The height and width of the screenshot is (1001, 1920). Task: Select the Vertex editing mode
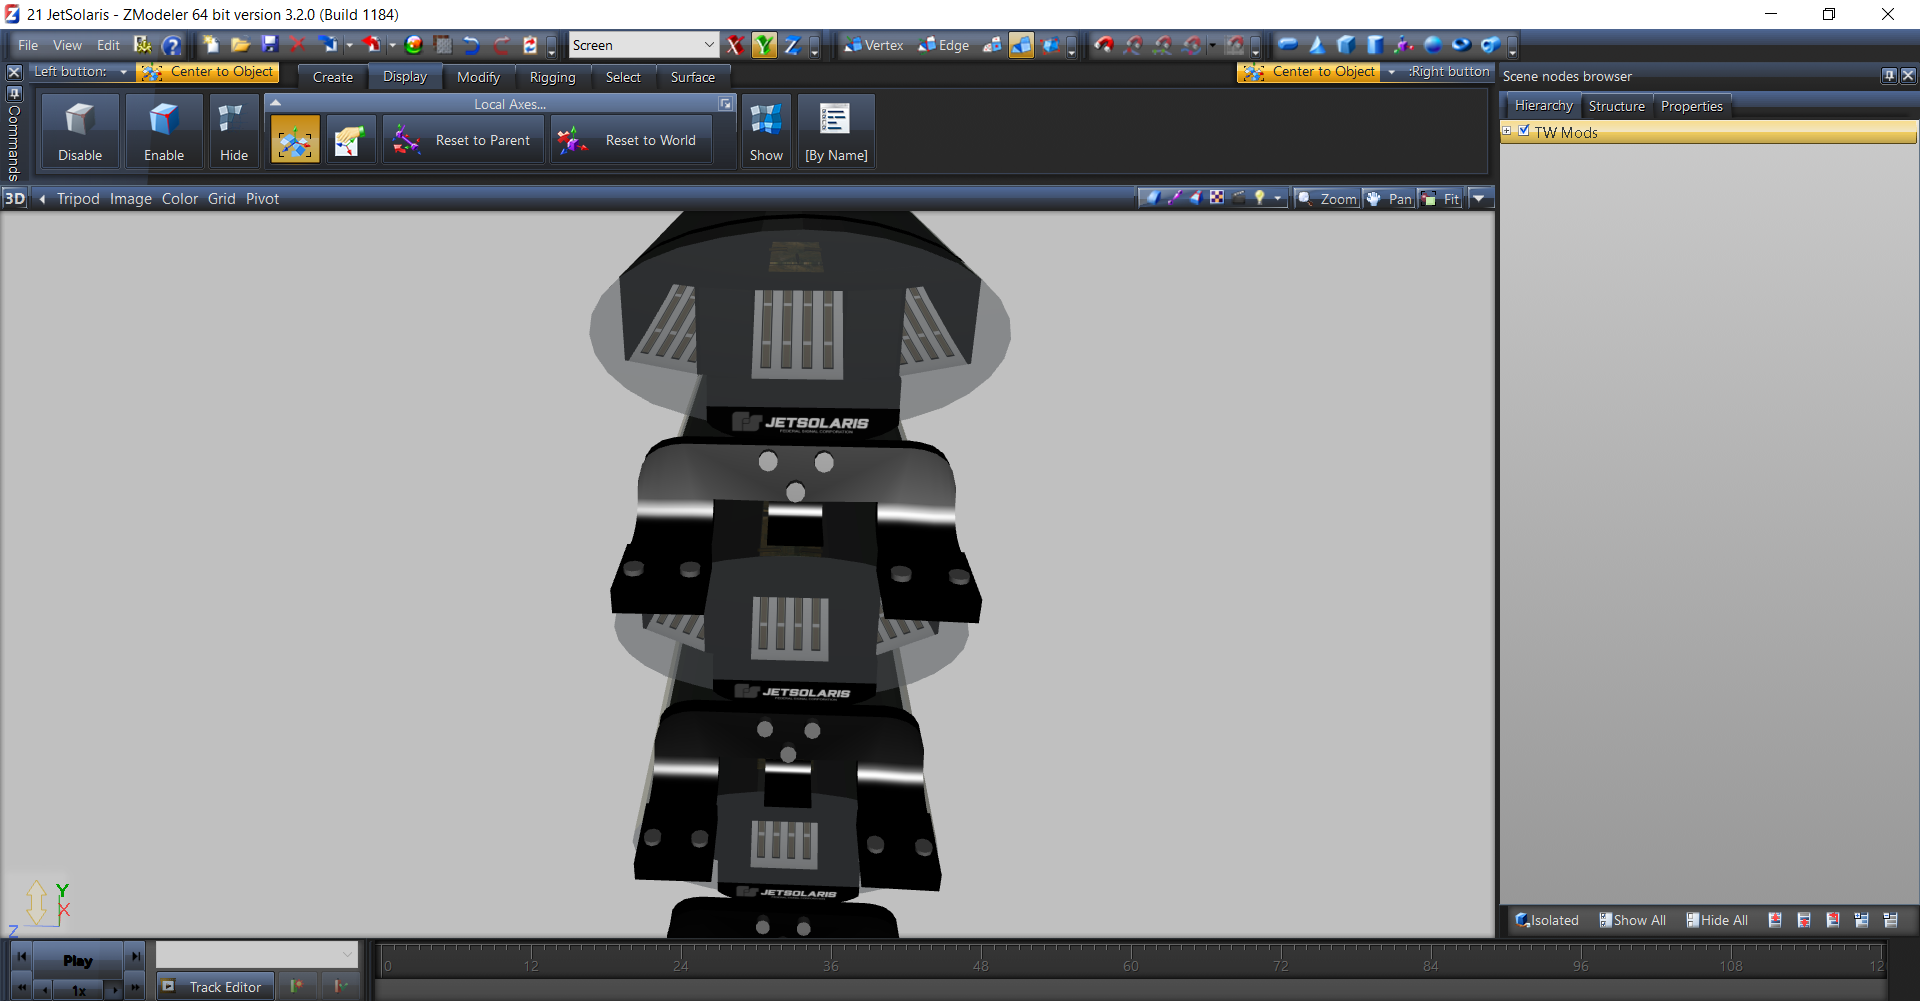point(874,45)
